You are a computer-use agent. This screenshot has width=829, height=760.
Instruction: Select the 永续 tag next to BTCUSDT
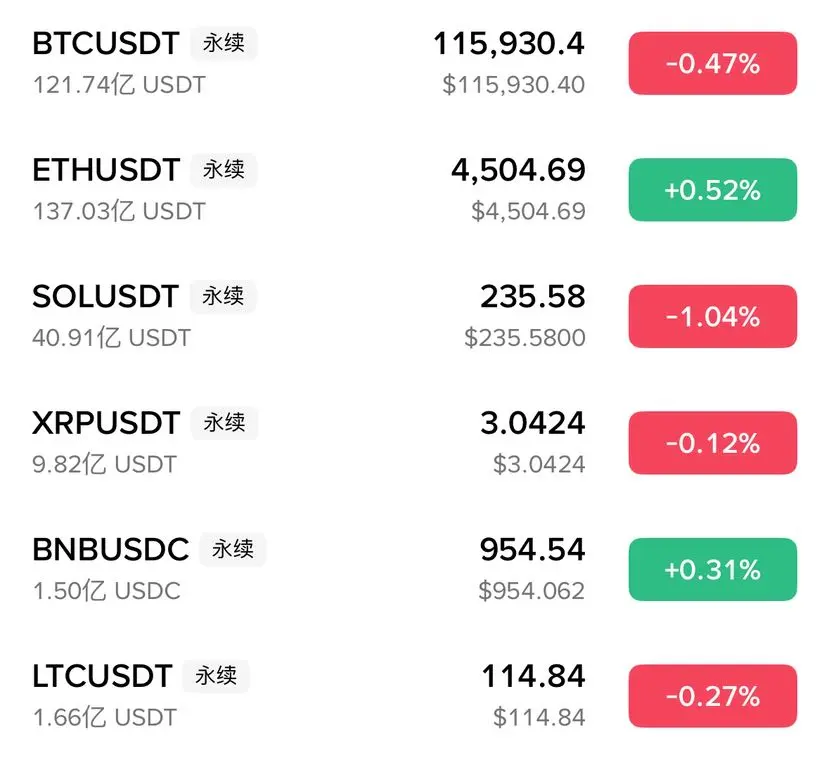[224, 43]
